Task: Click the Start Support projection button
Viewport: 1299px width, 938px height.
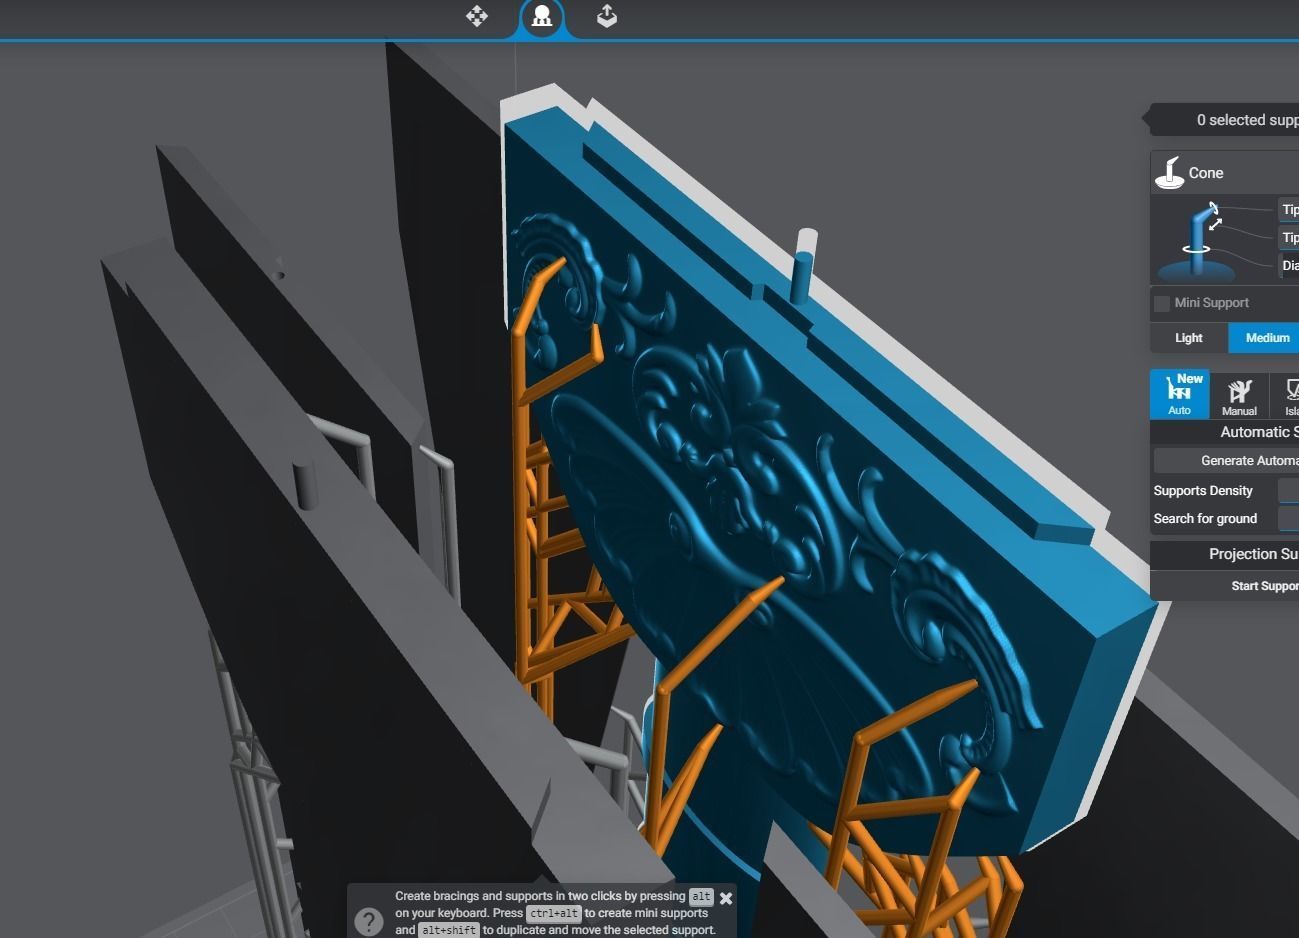Action: pyautogui.click(x=1227, y=586)
